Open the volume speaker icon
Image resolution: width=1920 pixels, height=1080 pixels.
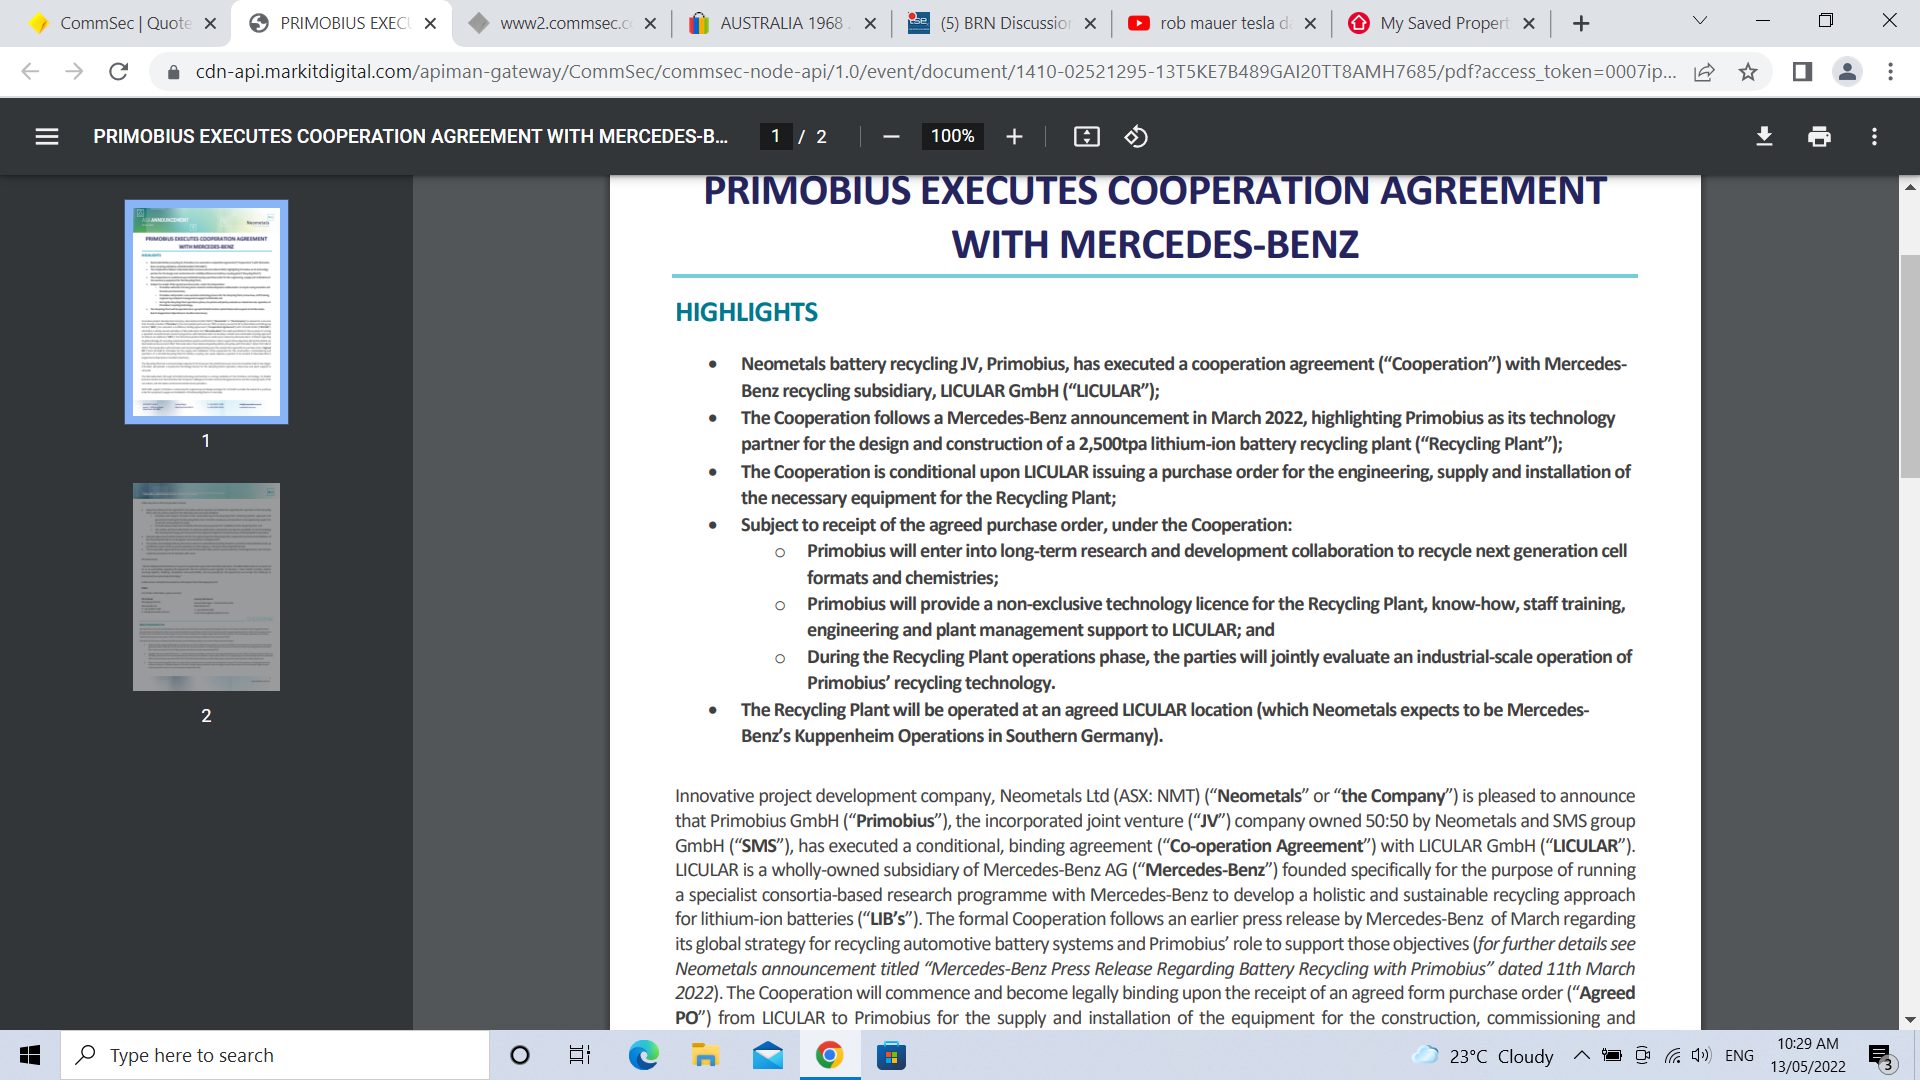(x=1701, y=1055)
